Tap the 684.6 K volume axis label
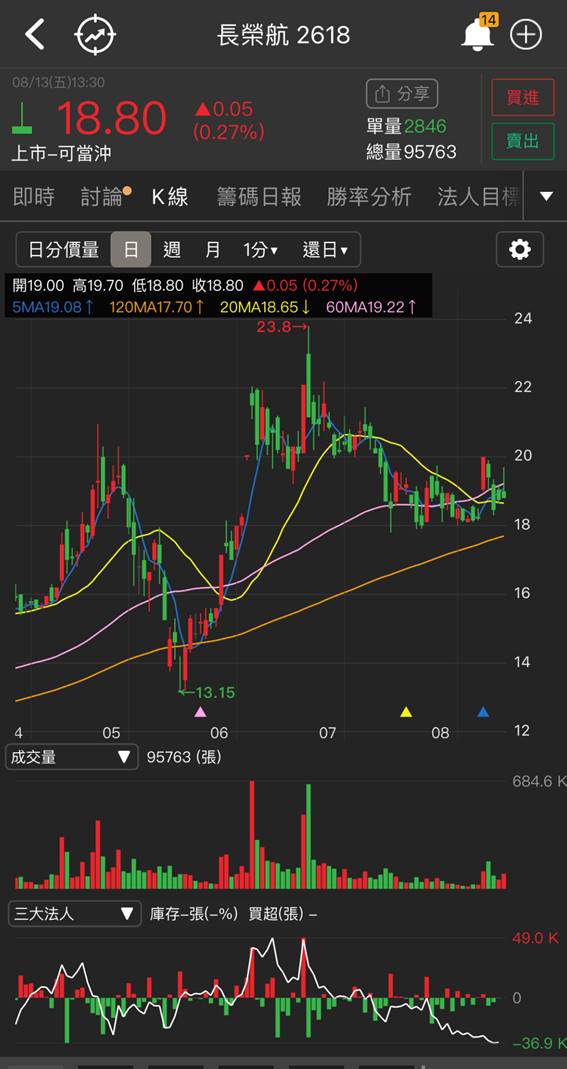This screenshot has height=1069, width=567. [x=540, y=781]
